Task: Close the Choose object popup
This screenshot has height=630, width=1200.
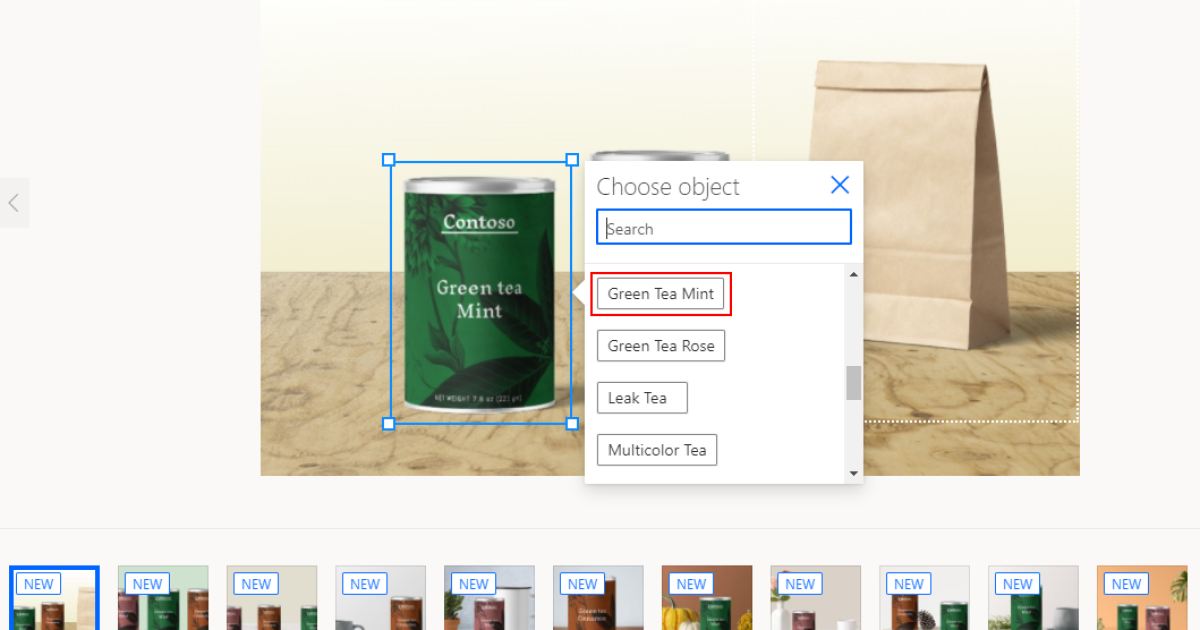Action: [x=840, y=185]
